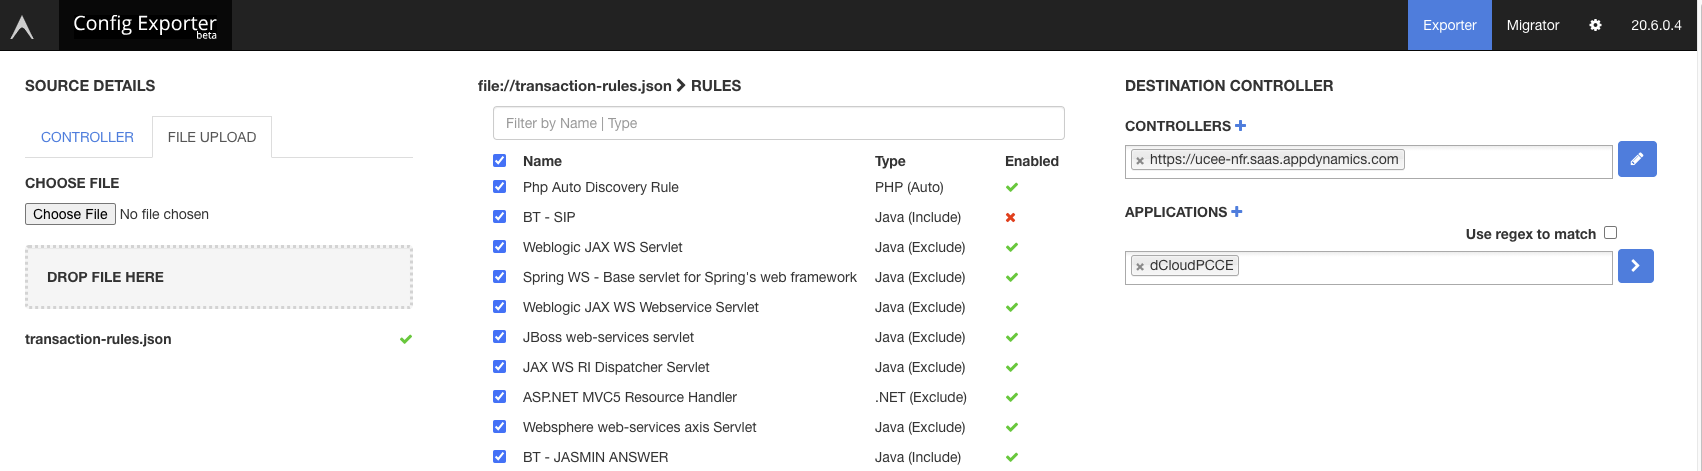Click enabled checkmark for JBoss web-services servlet
Screen dimensions: 1702x471
(x=1012, y=337)
